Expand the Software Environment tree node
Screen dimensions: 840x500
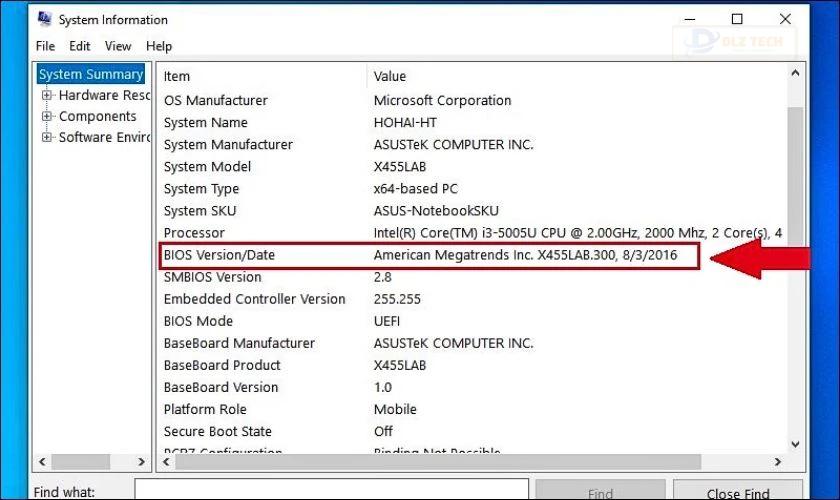(47, 137)
